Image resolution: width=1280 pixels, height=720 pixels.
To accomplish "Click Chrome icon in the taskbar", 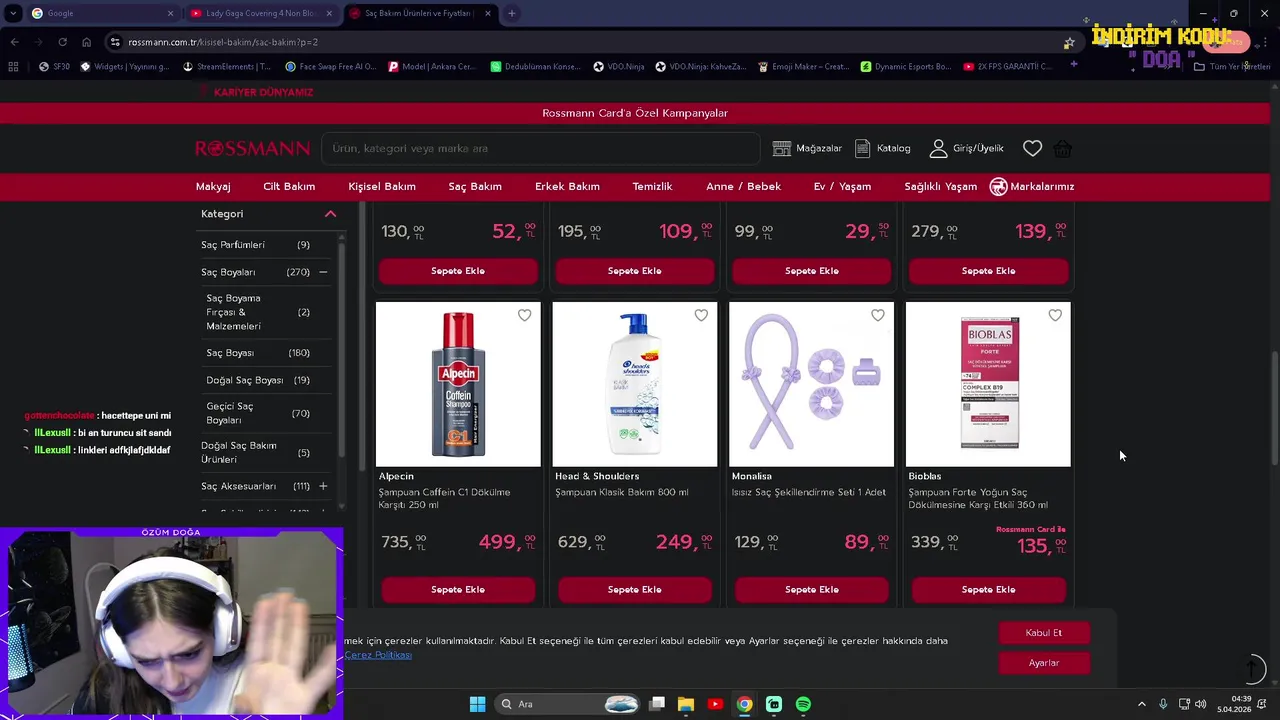I will (744, 704).
